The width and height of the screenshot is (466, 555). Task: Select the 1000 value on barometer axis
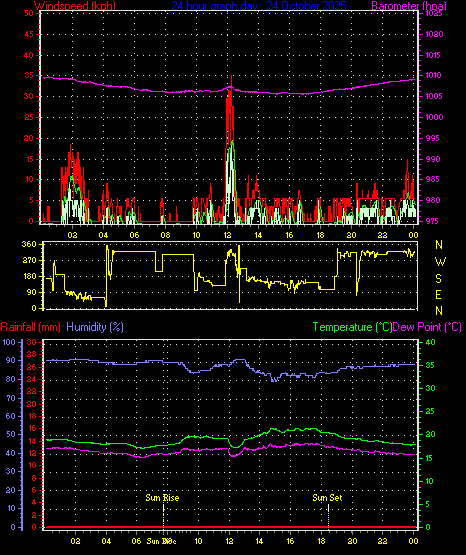point(434,117)
